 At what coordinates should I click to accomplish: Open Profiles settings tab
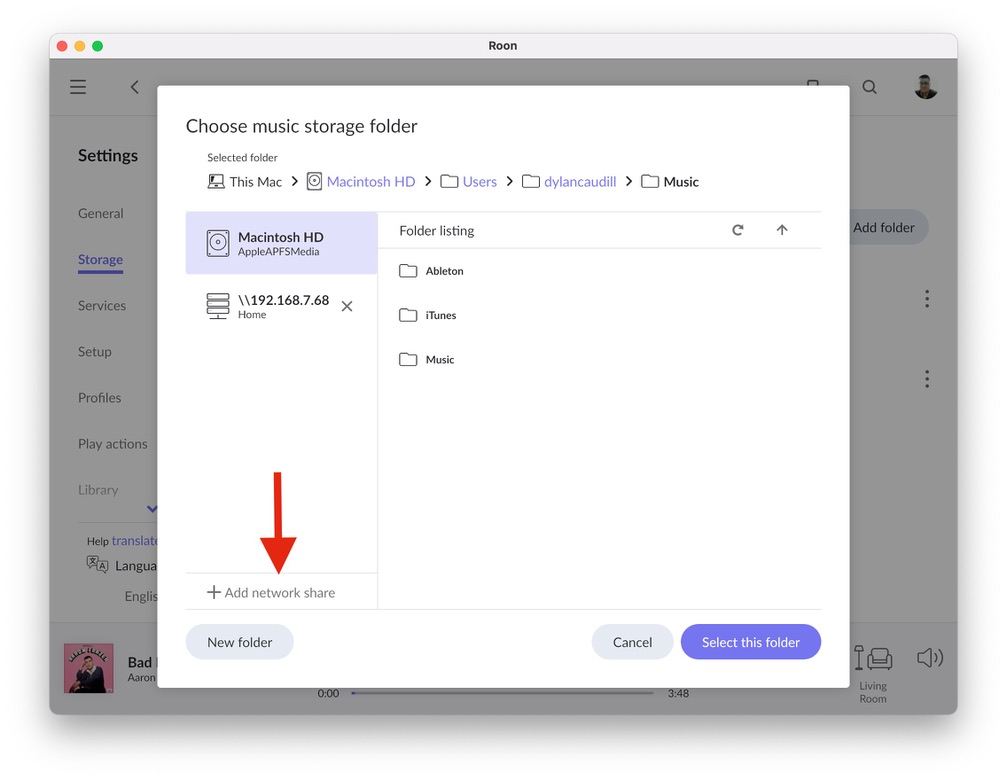click(x=100, y=398)
